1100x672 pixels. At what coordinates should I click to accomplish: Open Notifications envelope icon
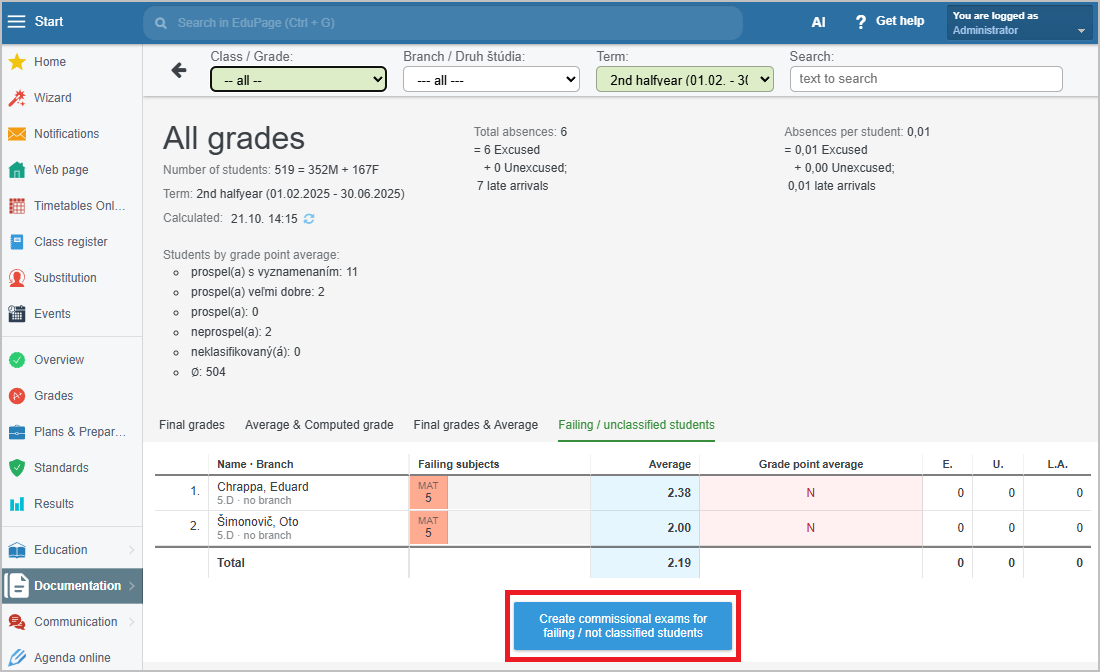17,134
